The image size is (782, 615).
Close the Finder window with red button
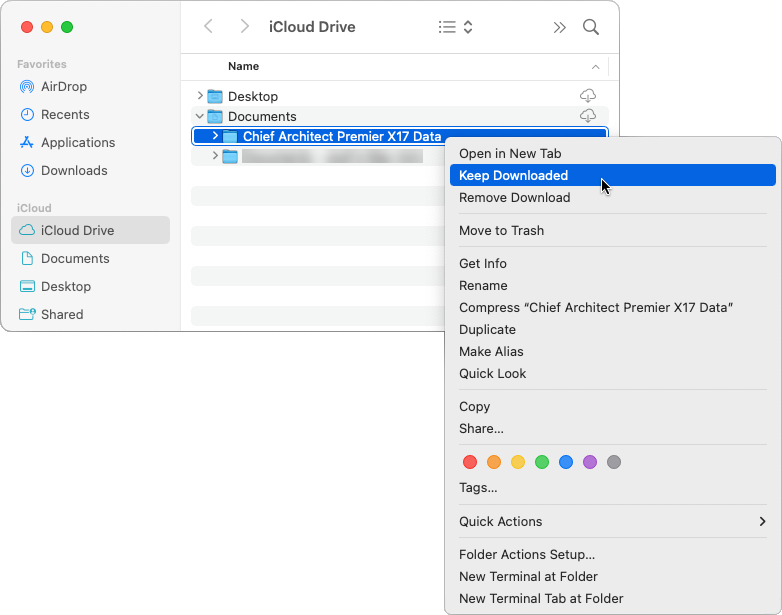(27, 27)
